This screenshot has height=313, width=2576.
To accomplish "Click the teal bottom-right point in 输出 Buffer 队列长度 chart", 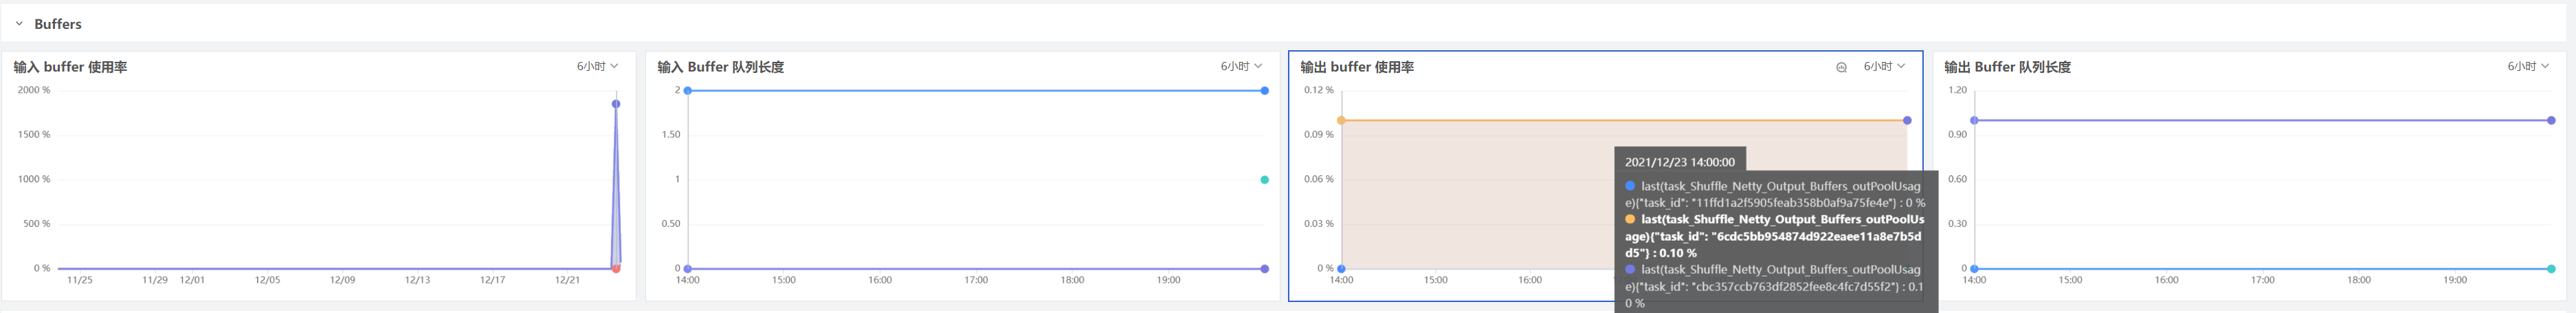I will pos(2551,268).
